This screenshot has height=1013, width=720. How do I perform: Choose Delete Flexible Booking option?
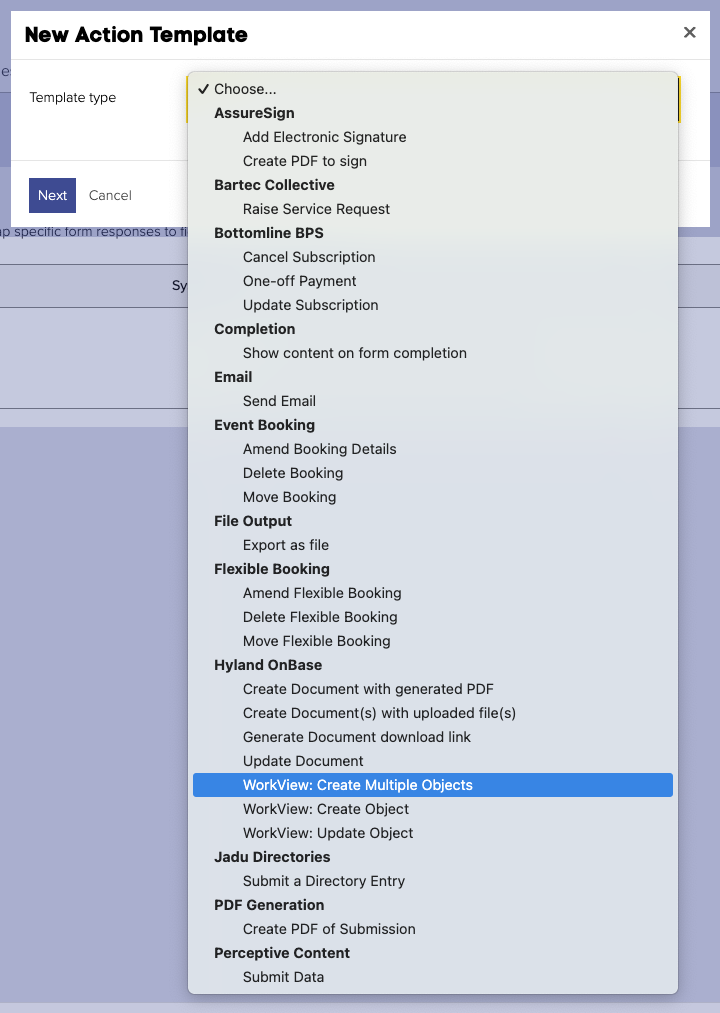click(433, 617)
